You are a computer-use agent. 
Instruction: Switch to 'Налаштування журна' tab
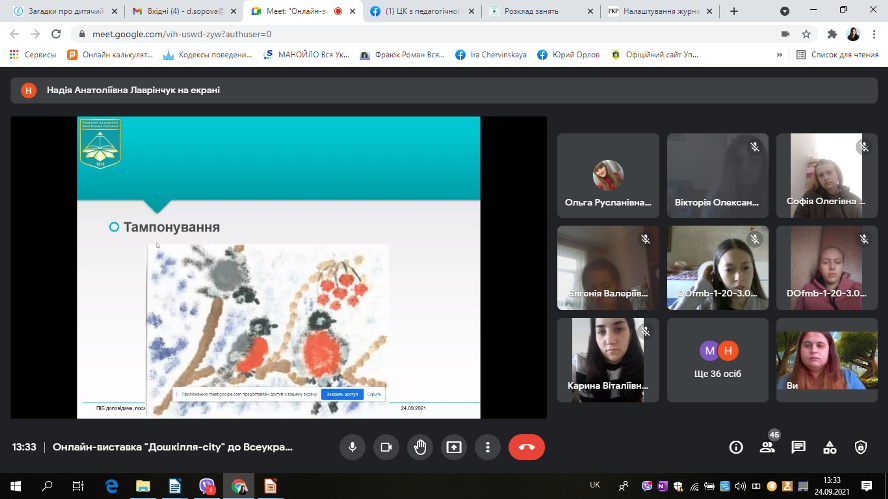pyautogui.click(x=660, y=11)
